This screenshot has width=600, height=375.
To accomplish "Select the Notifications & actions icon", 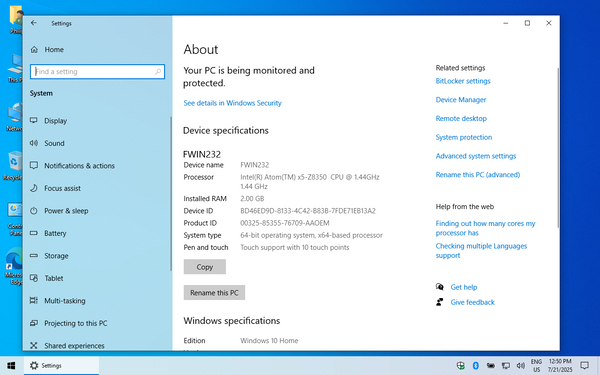I will tap(34, 165).
